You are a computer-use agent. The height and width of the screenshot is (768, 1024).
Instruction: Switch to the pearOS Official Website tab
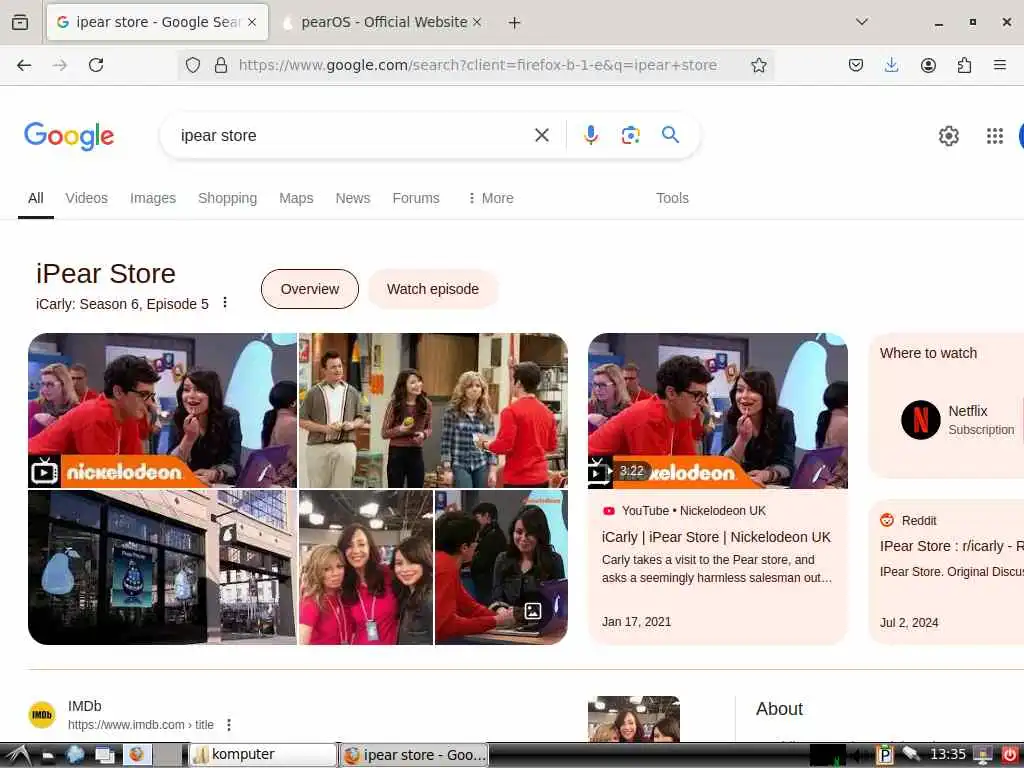(383, 22)
